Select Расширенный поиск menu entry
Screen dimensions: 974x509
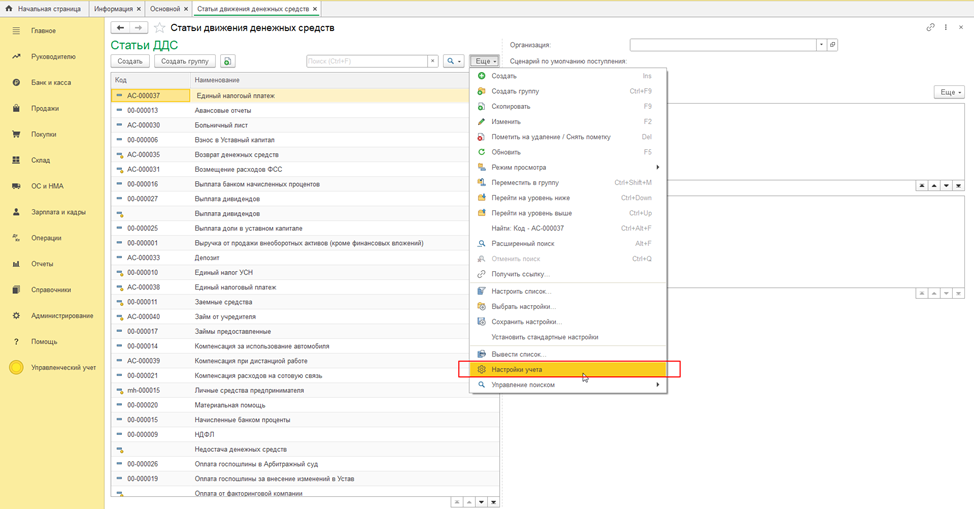click(568, 244)
